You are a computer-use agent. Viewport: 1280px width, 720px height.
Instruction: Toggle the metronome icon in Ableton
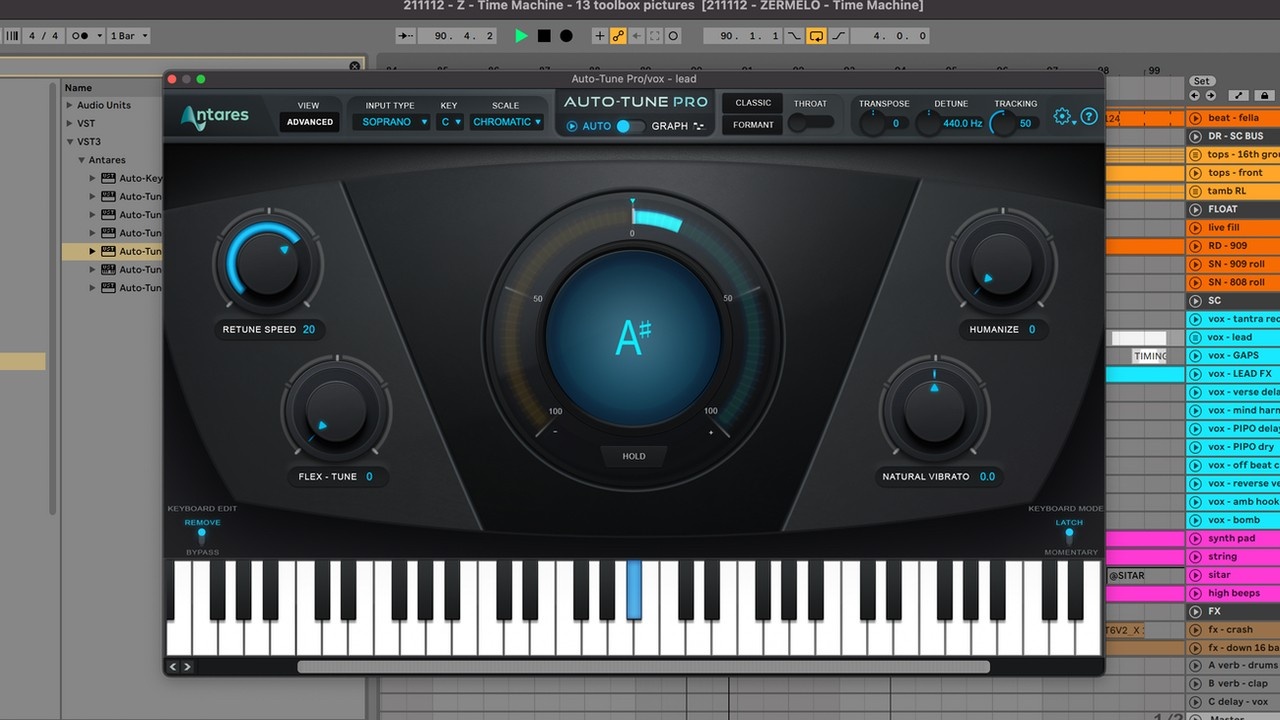79,36
